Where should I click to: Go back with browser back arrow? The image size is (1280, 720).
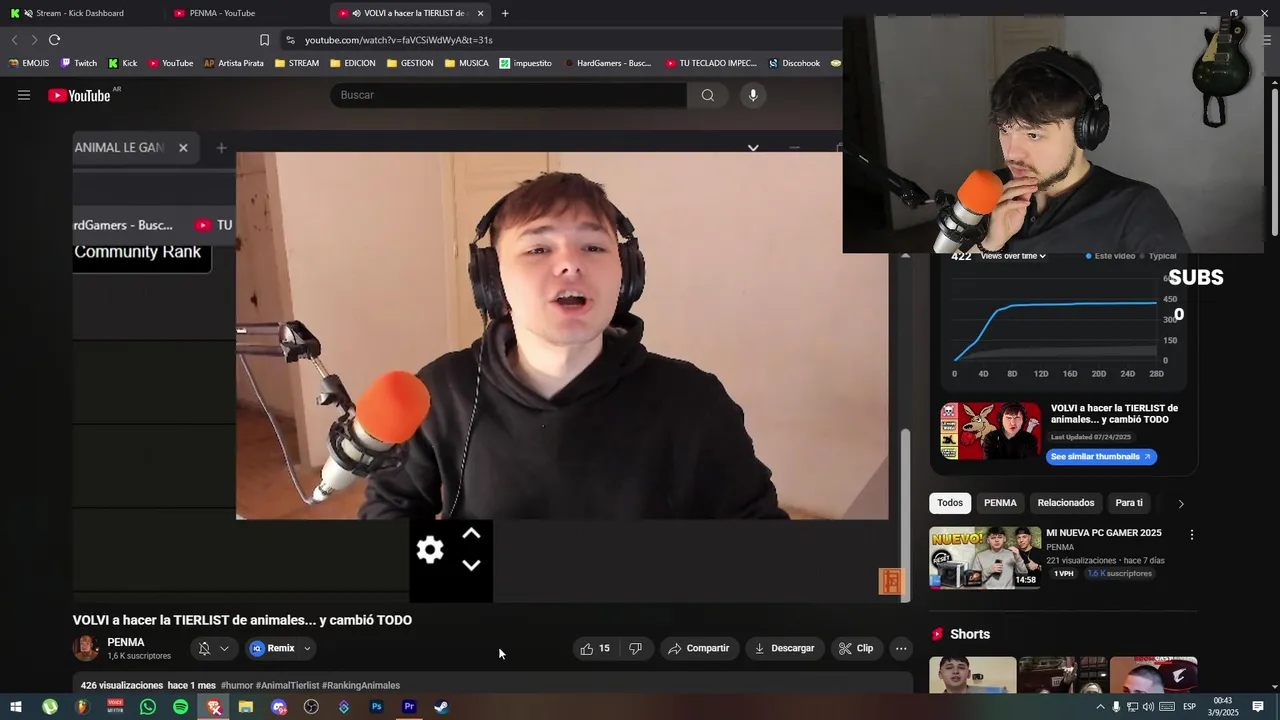14,40
